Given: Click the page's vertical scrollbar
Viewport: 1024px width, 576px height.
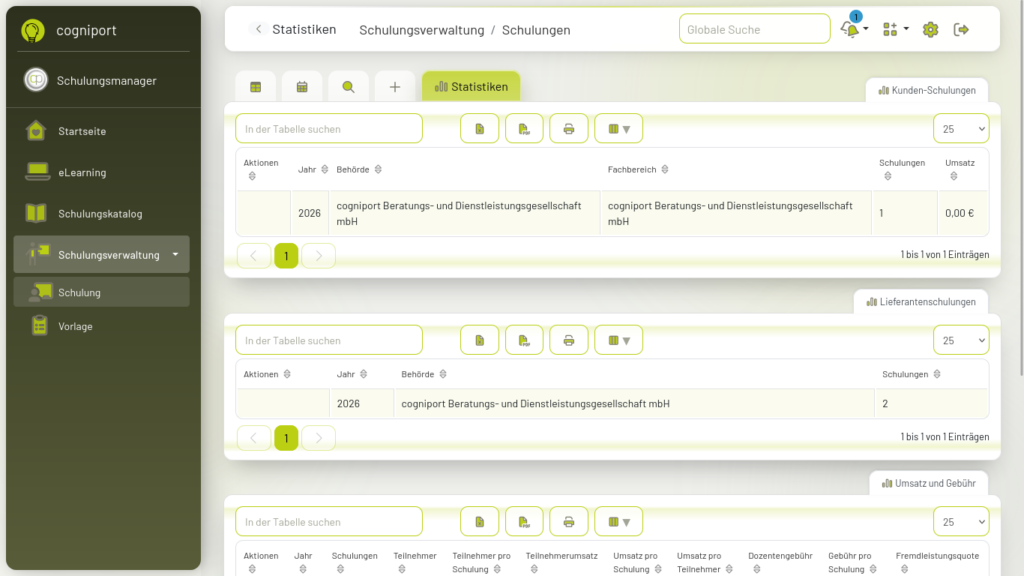Looking at the screenshot, I should [1021, 189].
